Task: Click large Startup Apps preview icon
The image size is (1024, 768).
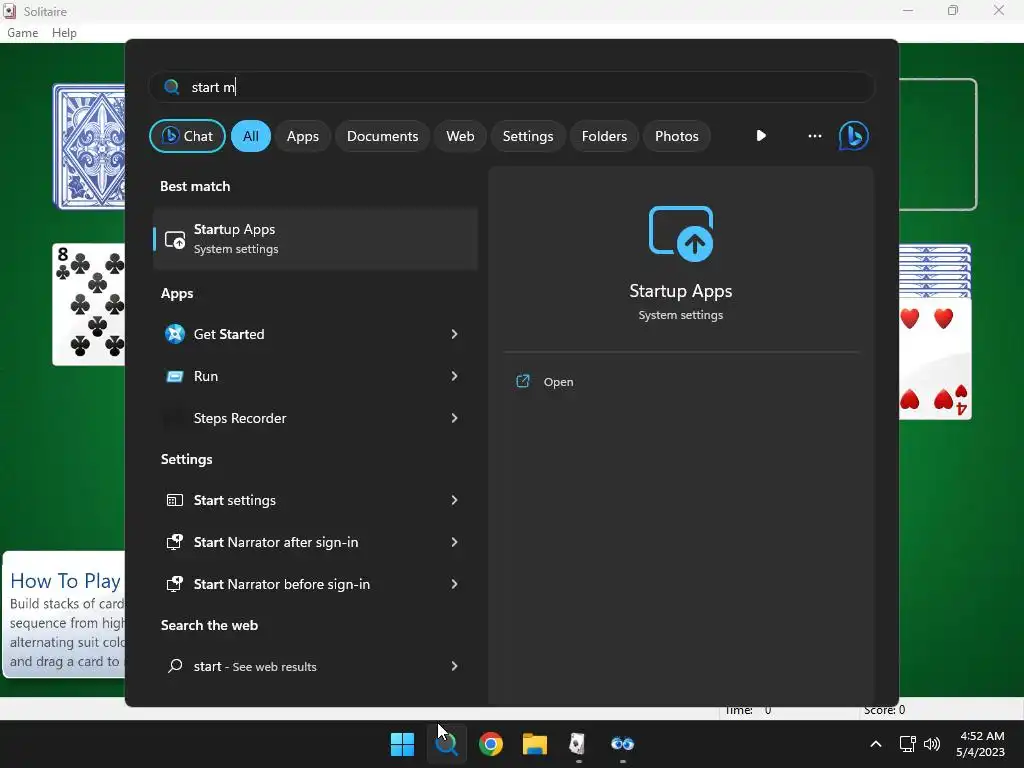Action: [680, 234]
